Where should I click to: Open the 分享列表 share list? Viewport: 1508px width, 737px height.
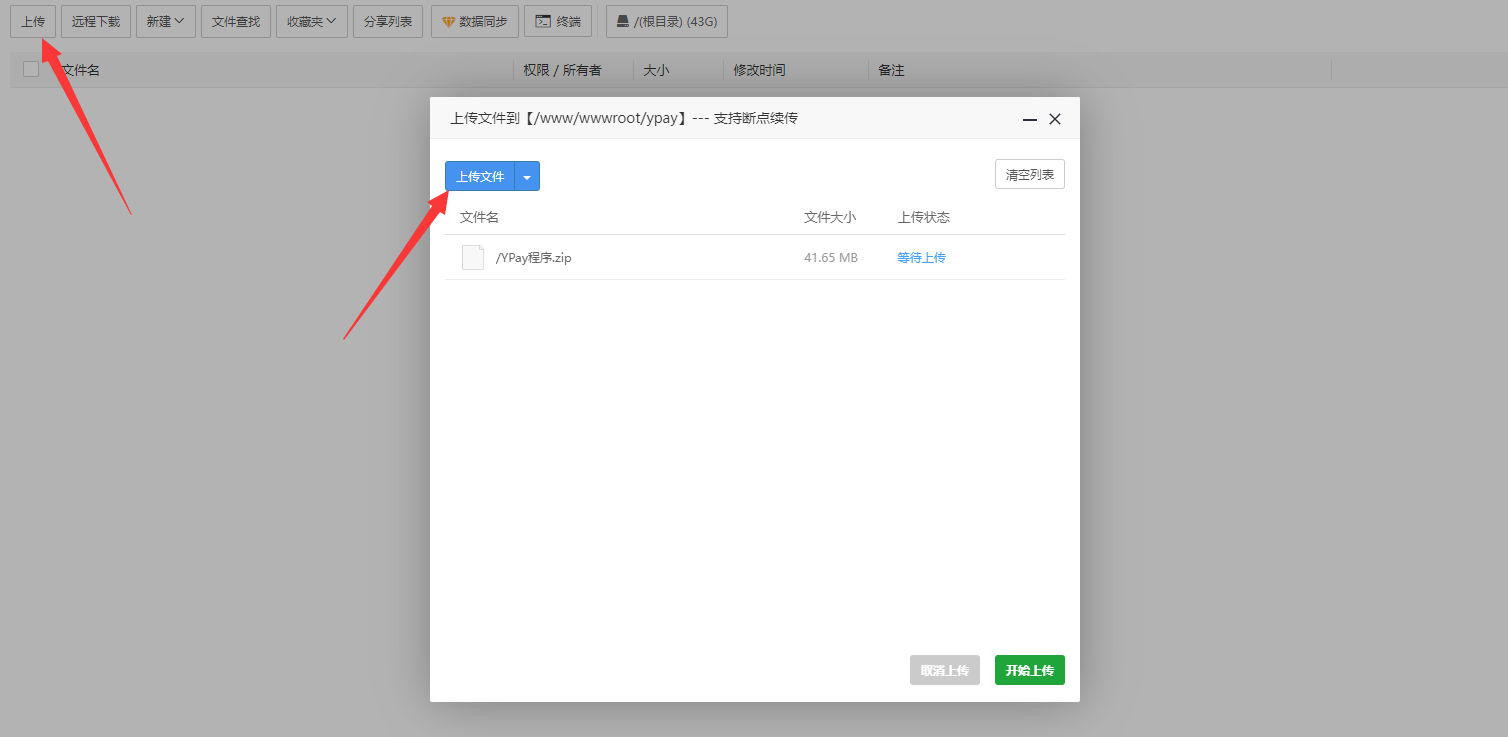[x=388, y=21]
